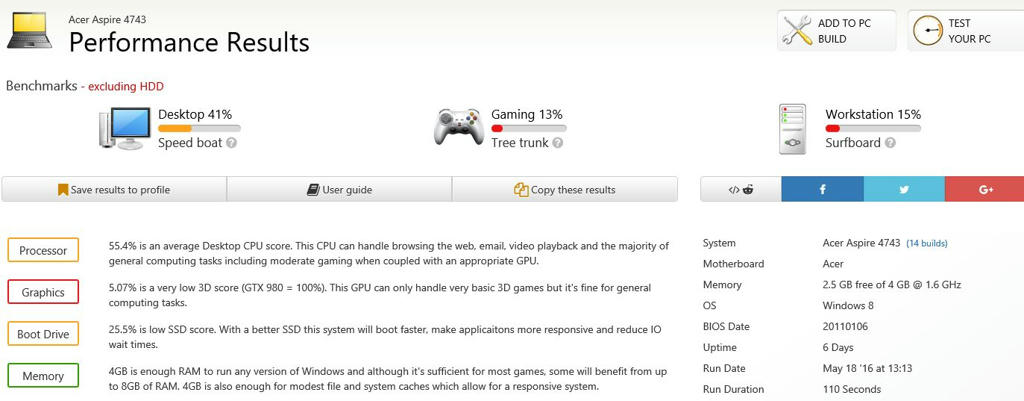
Task: Click the embed code and Reddit share button
Action: click(x=741, y=189)
